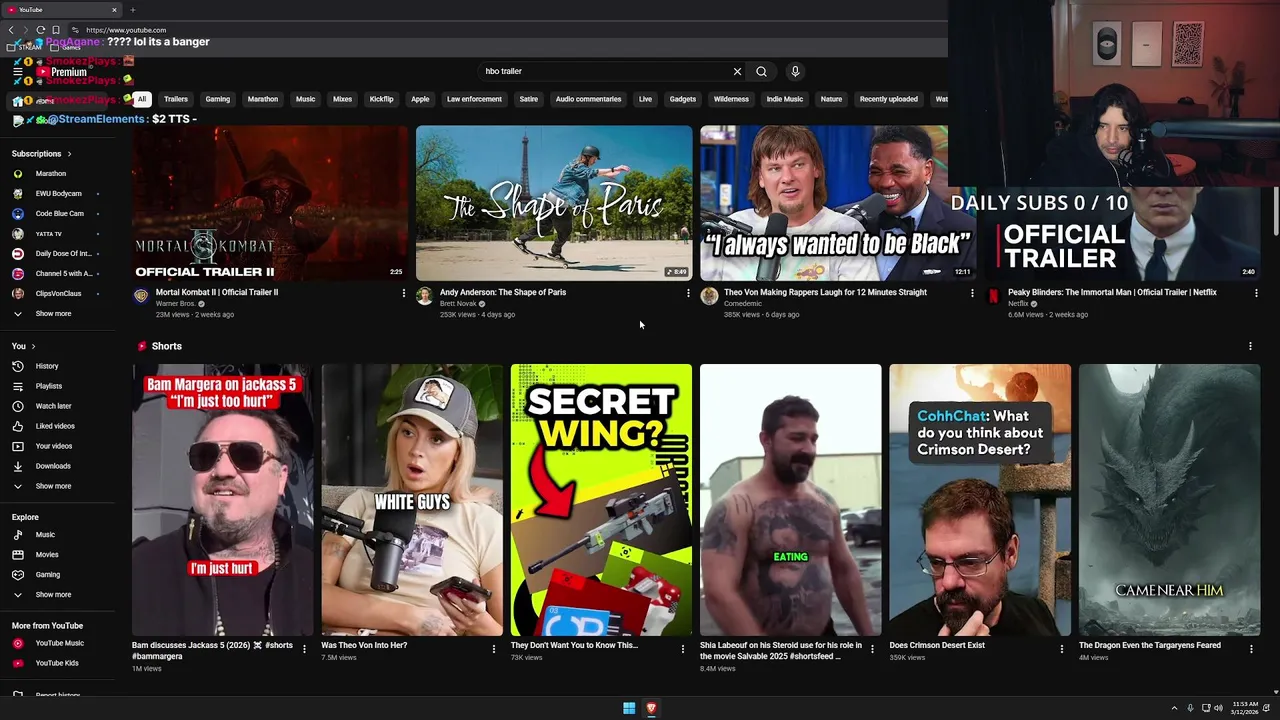Image resolution: width=1280 pixels, height=720 pixels.
Task: Click the Windows Start button
Action: (x=629, y=708)
